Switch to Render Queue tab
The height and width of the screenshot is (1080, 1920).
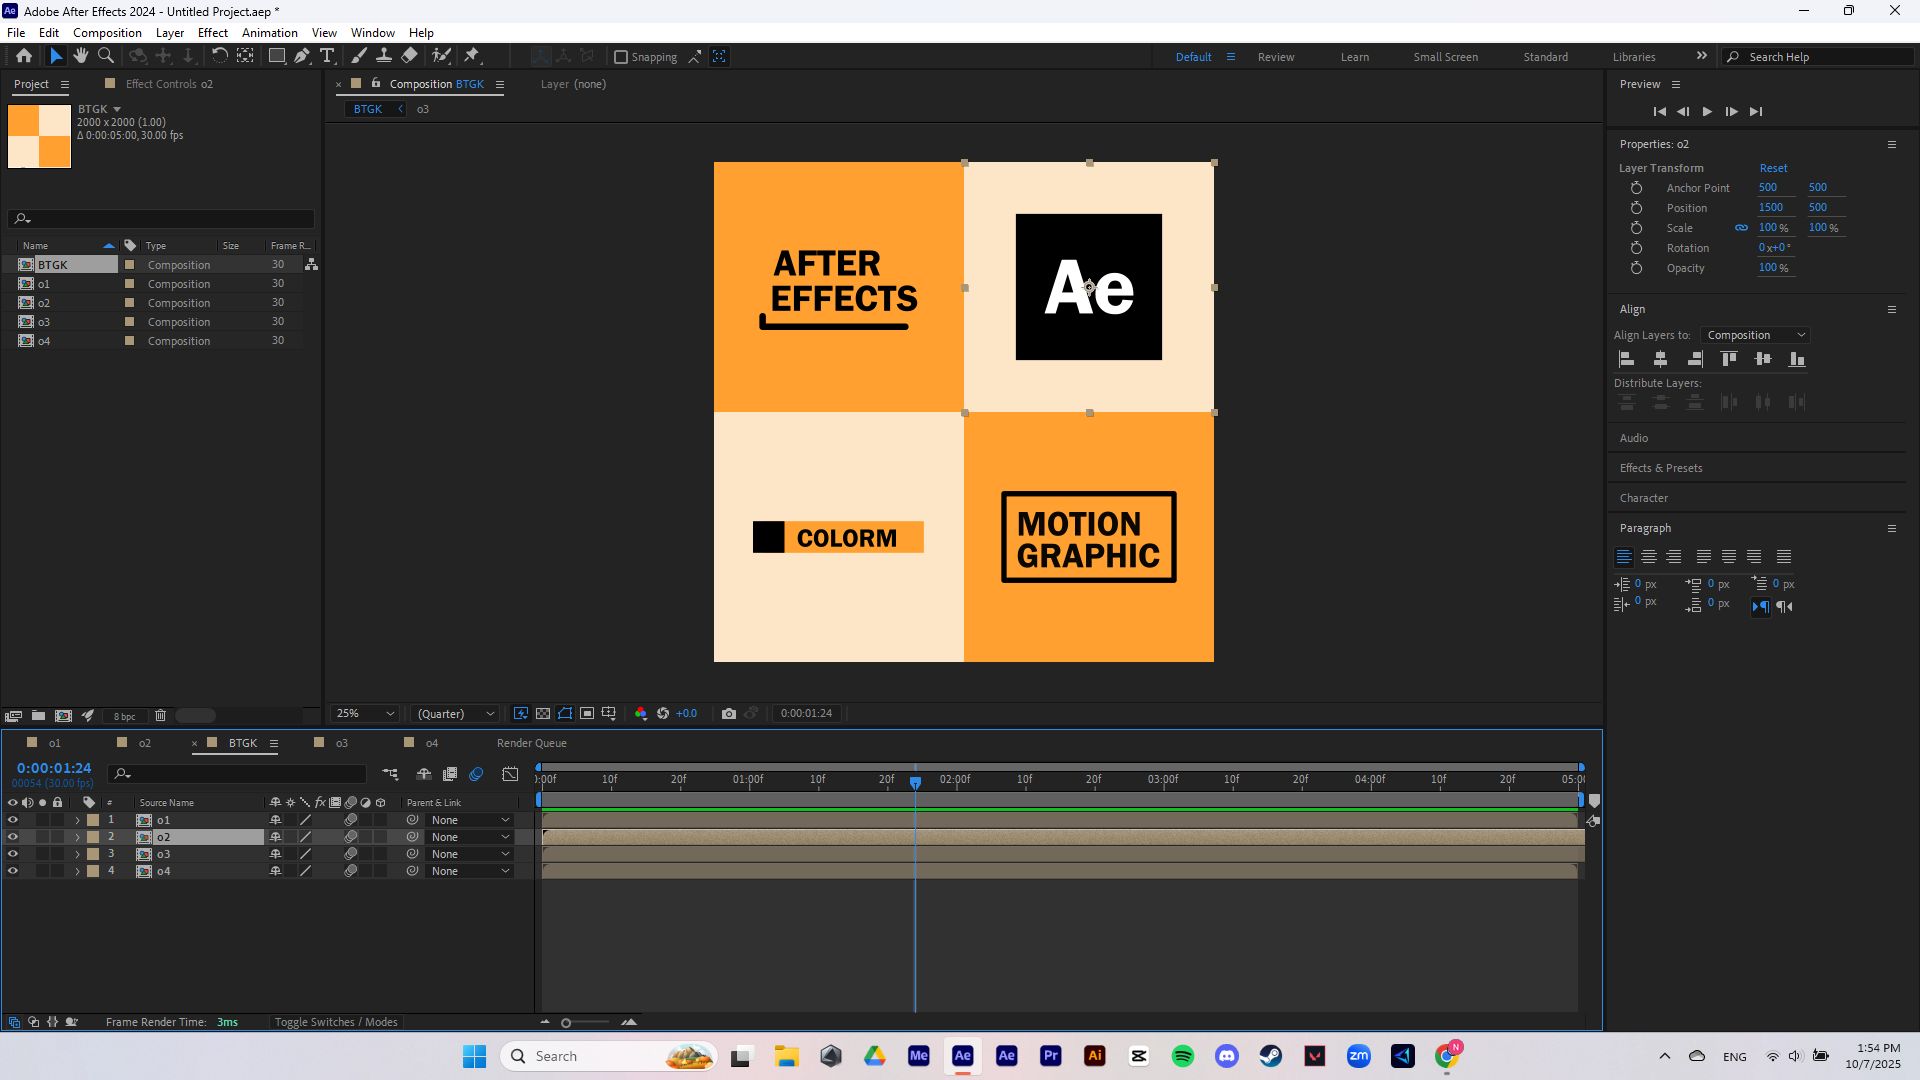click(532, 743)
